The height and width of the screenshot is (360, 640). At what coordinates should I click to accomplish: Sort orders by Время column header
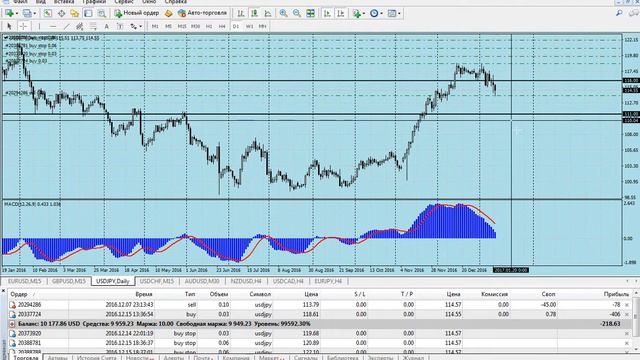tap(144, 294)
